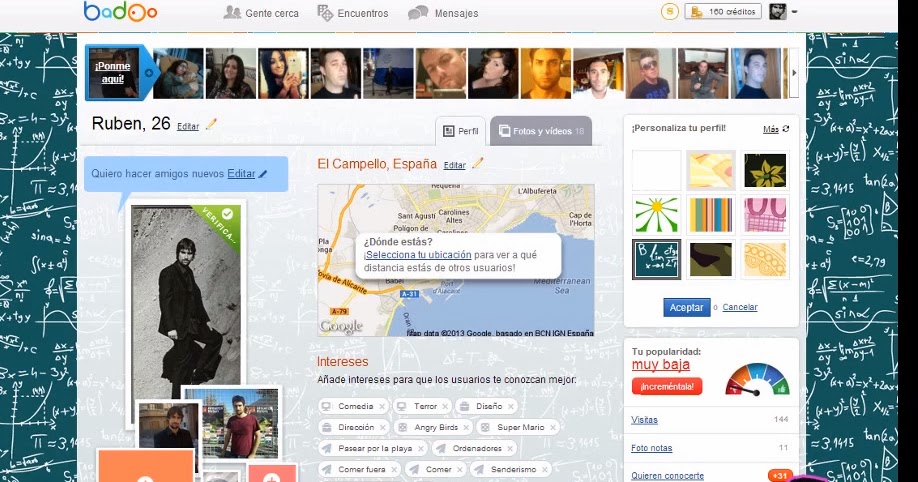
Task: Select the math chalkboard background swatch
Action: click(x=656, y=259)
